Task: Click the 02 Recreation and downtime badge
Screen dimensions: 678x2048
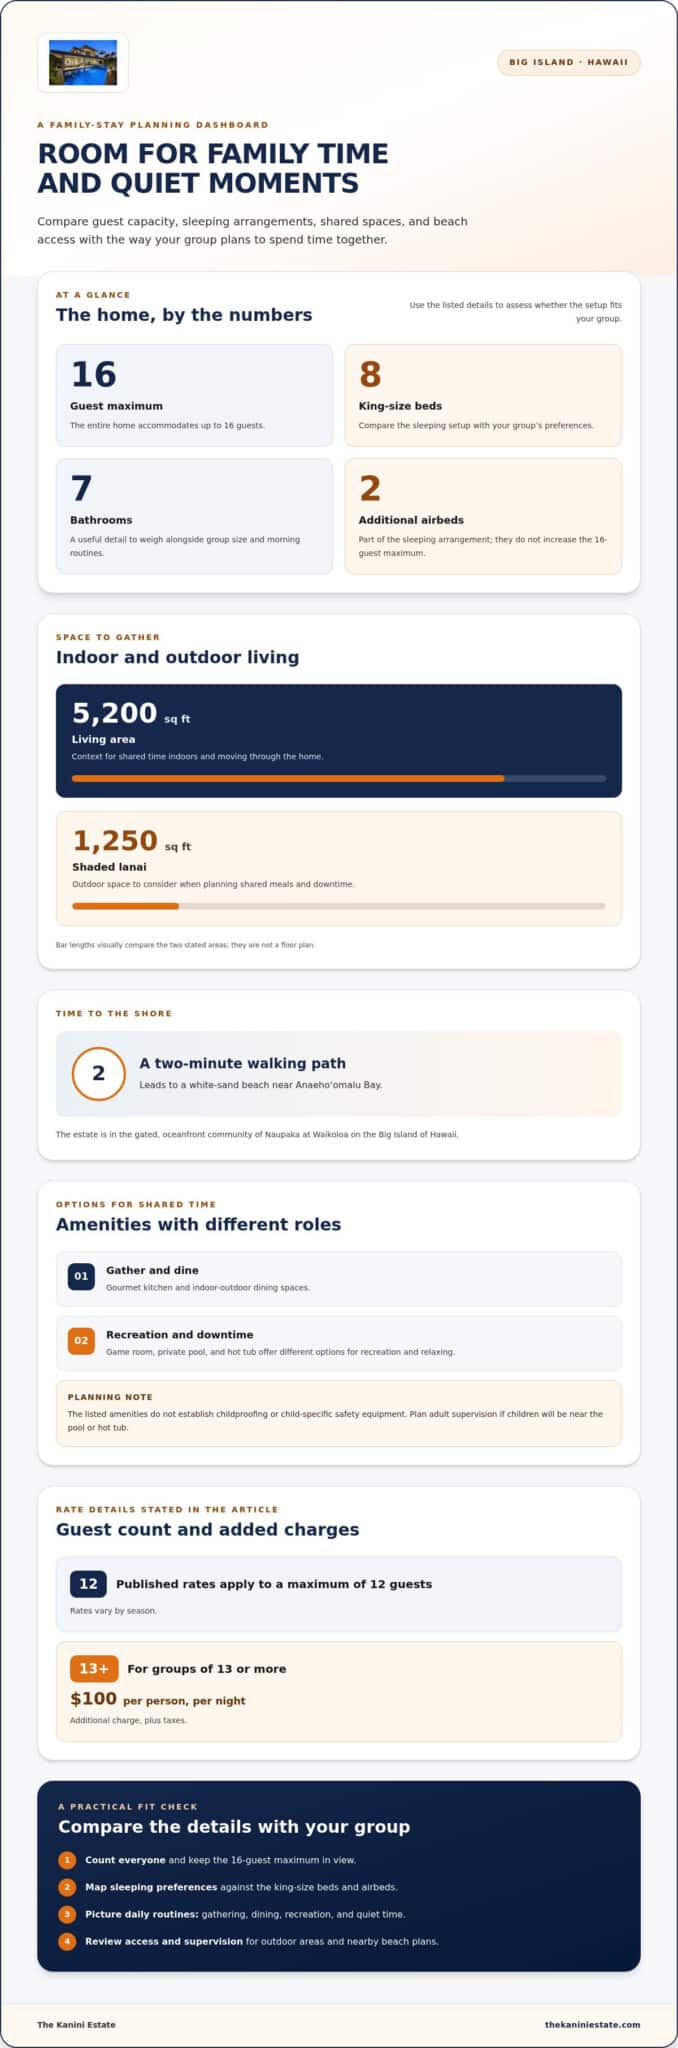Action: (81, 1340)
